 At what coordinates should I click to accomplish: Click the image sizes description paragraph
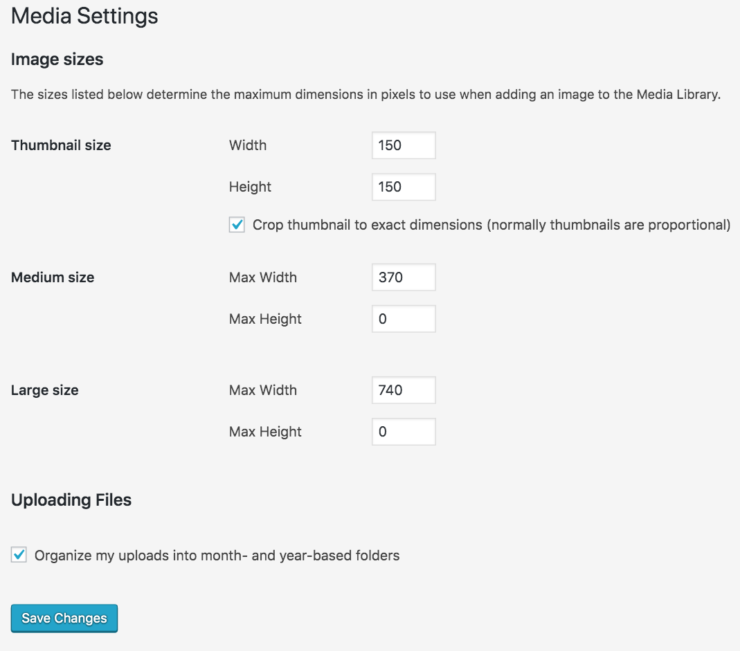[x=366, y=95]
